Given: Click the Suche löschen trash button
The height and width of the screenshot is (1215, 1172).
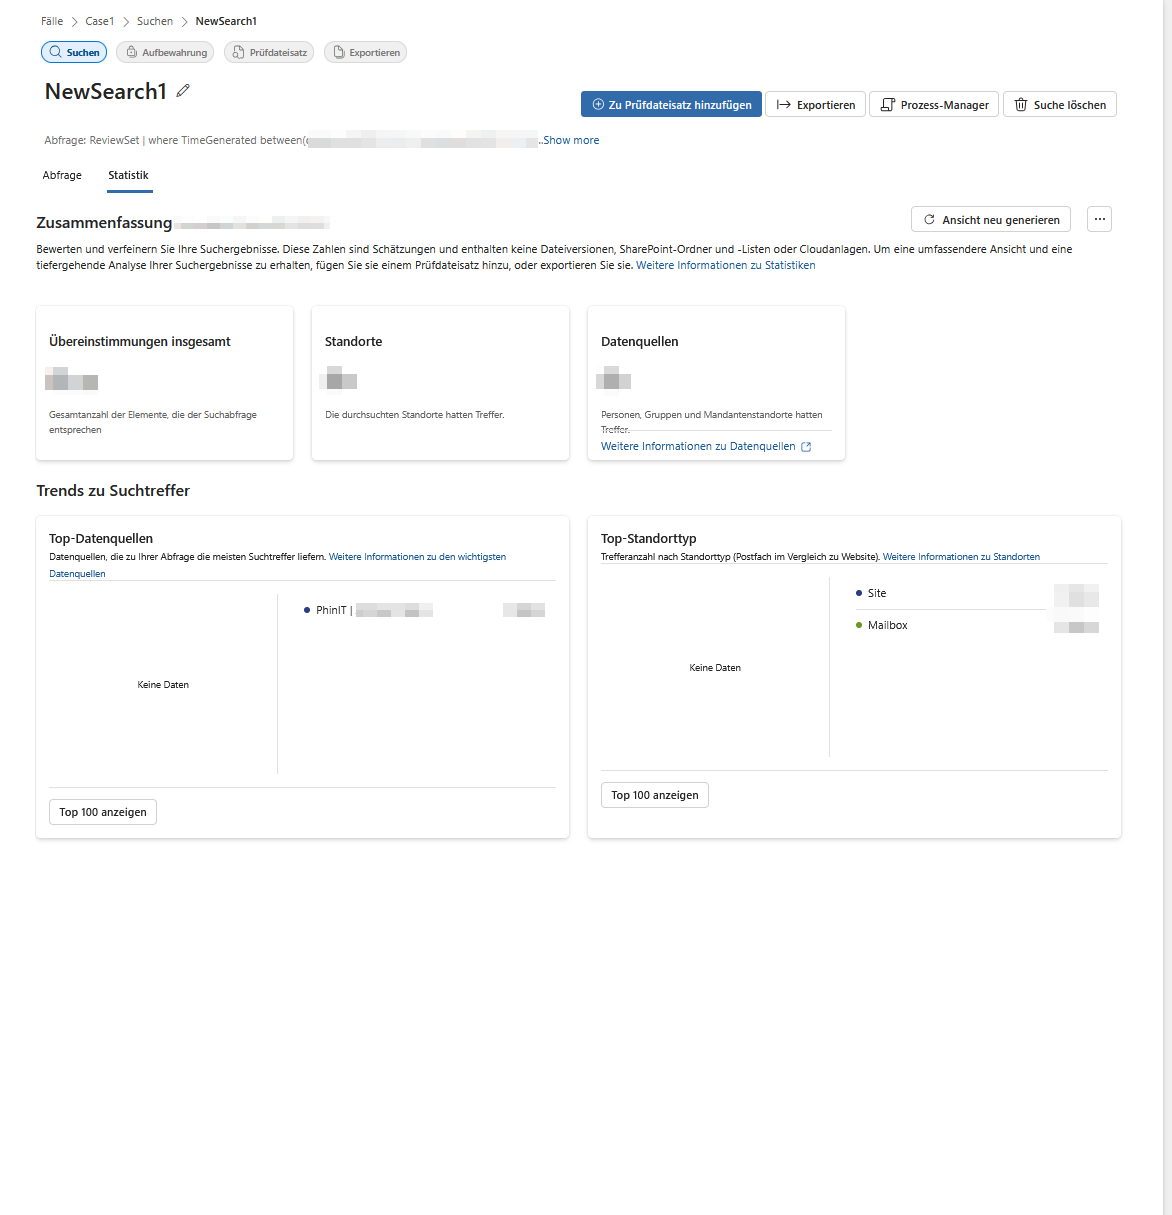Looking at the screenshot, I should pyautogui.click(x=1059, y=105).
